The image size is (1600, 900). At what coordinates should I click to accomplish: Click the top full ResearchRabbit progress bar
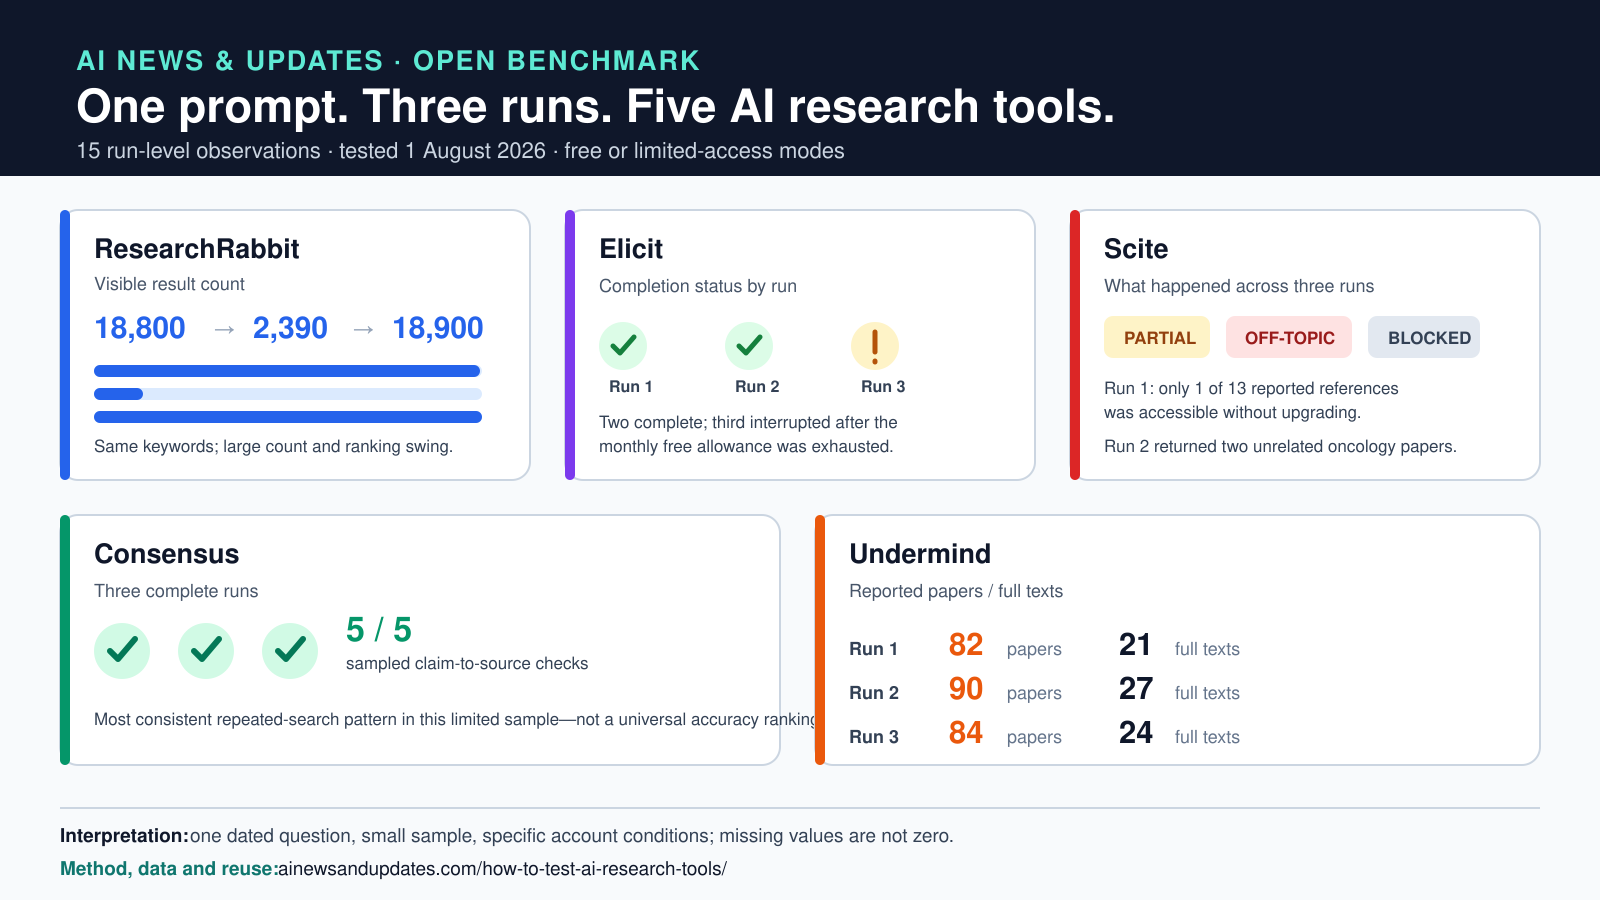[287, 371]
